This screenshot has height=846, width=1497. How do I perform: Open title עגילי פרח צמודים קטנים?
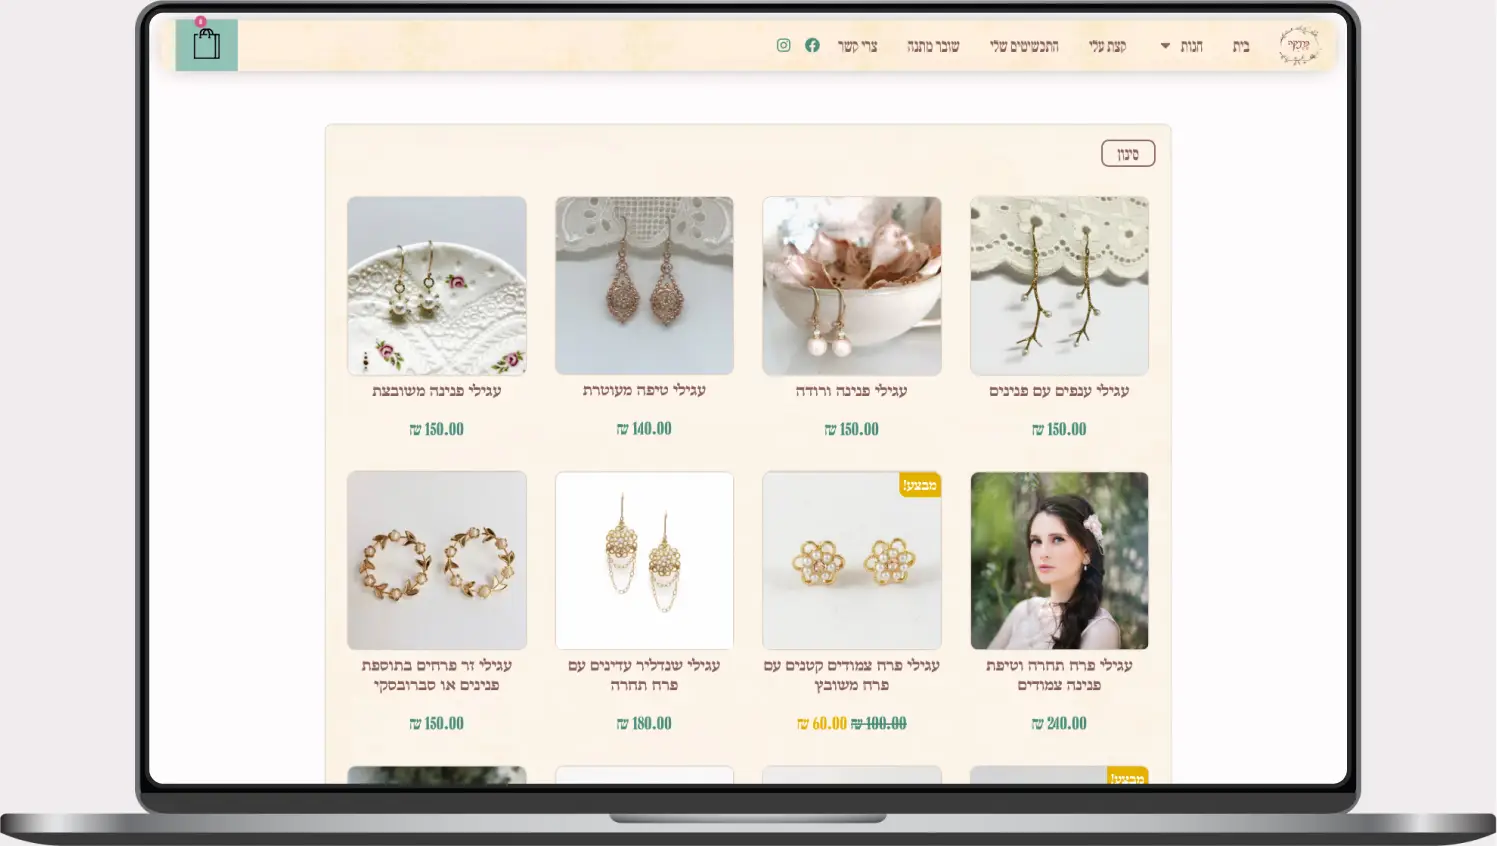point(852,675)
